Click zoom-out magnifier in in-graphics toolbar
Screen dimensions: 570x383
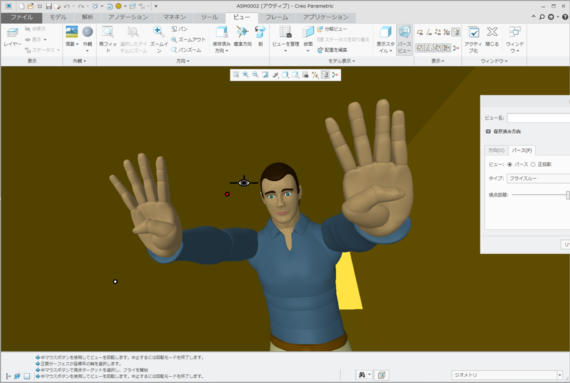click(x=256, y=75)
